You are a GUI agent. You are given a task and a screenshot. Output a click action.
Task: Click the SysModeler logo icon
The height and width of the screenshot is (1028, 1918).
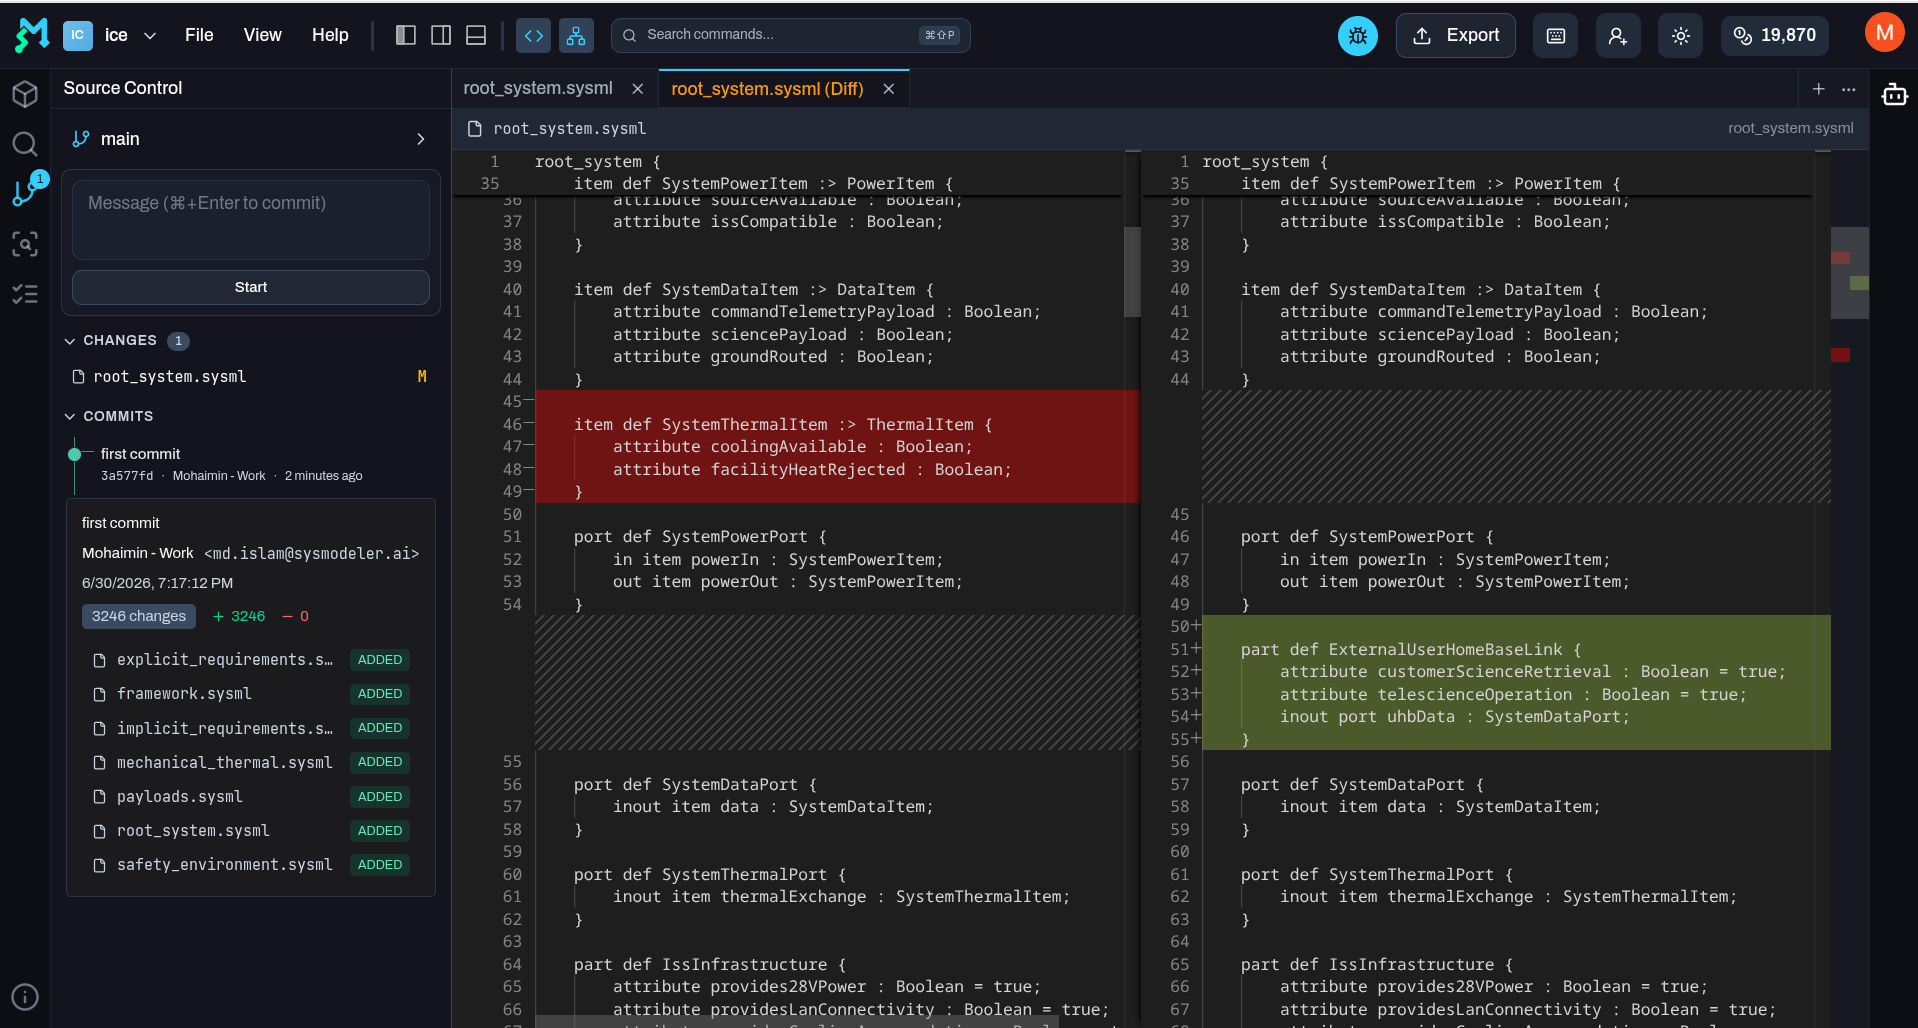32,35
